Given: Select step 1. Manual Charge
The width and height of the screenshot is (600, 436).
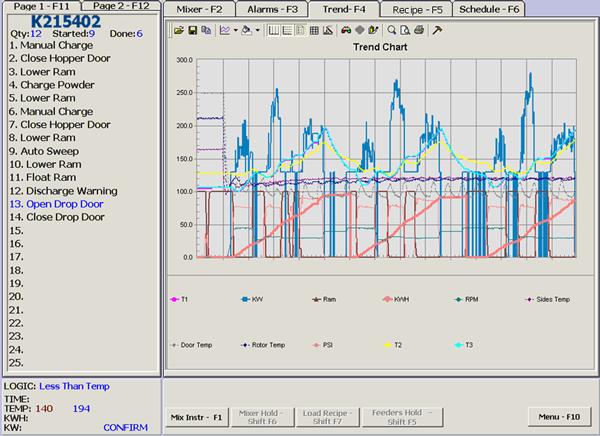Looking at the screenshot, I should point(51,45).
